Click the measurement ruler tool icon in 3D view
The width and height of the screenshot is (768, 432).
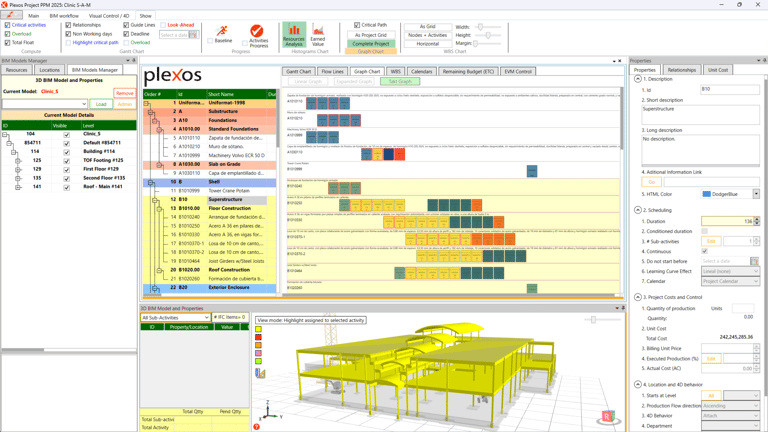tap(260, 373)
